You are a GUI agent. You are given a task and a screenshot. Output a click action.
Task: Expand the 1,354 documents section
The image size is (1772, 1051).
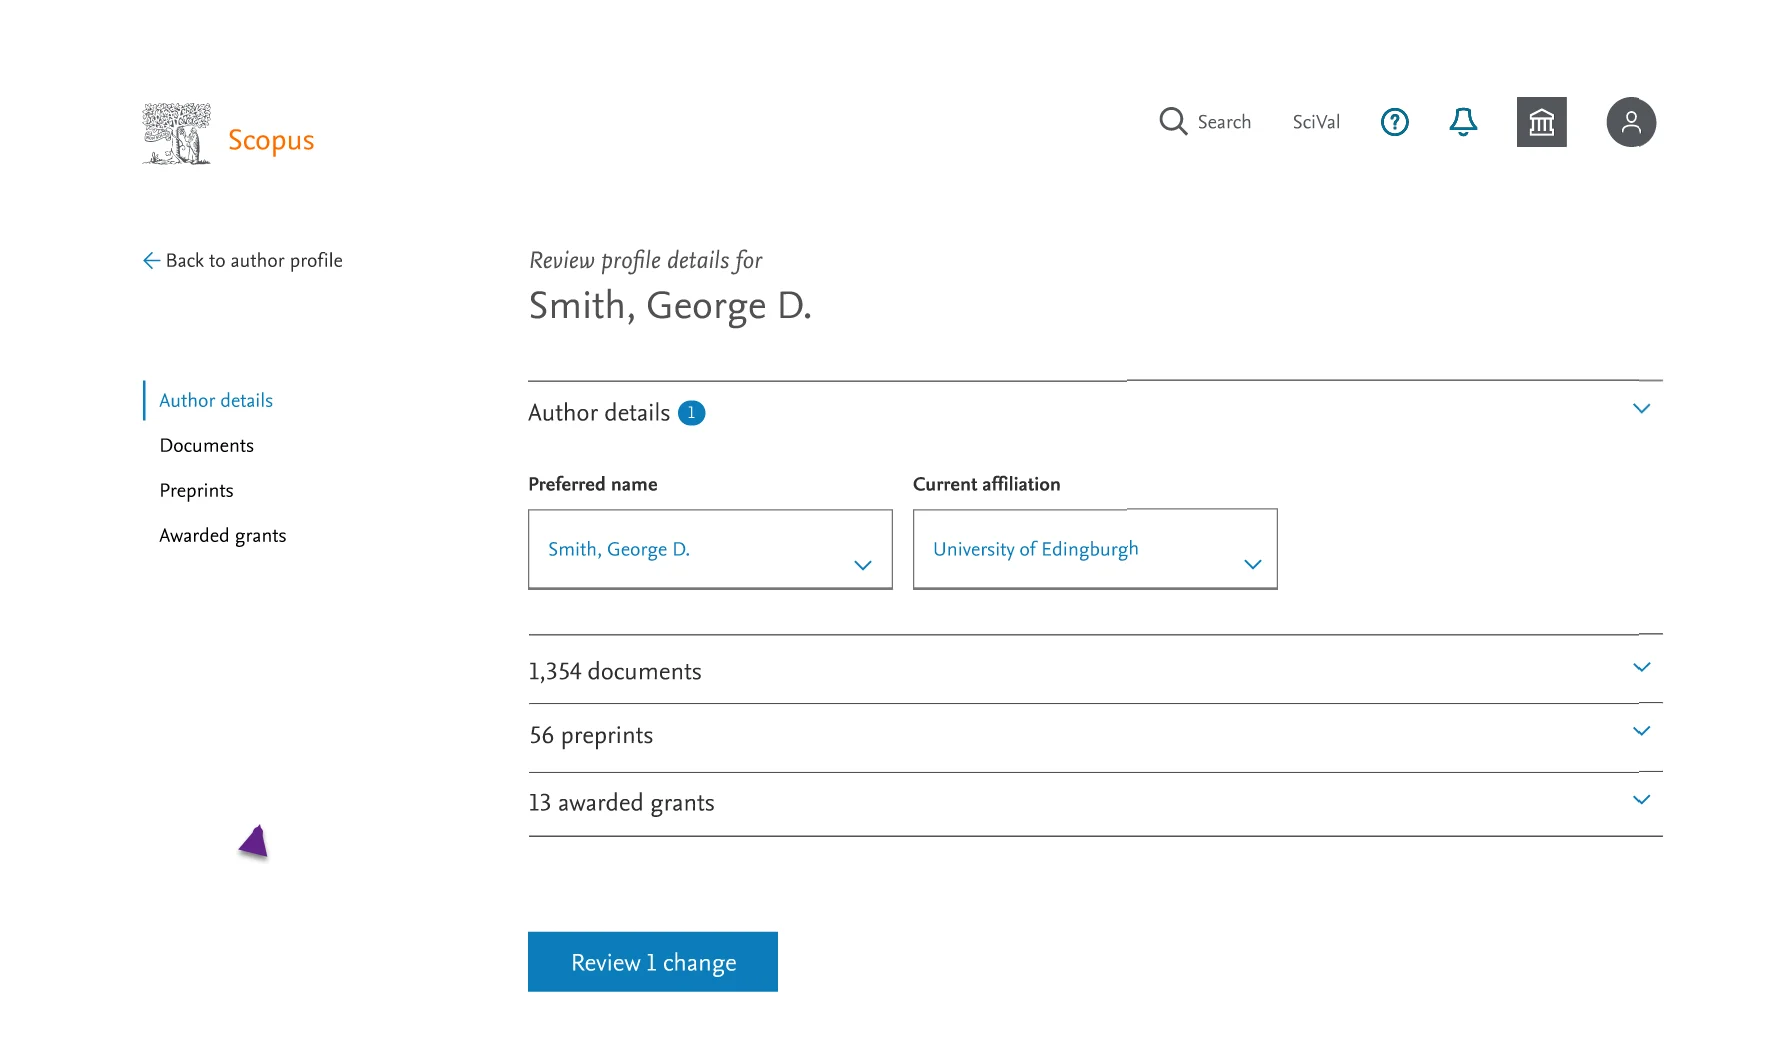[x=1641, y=667]
